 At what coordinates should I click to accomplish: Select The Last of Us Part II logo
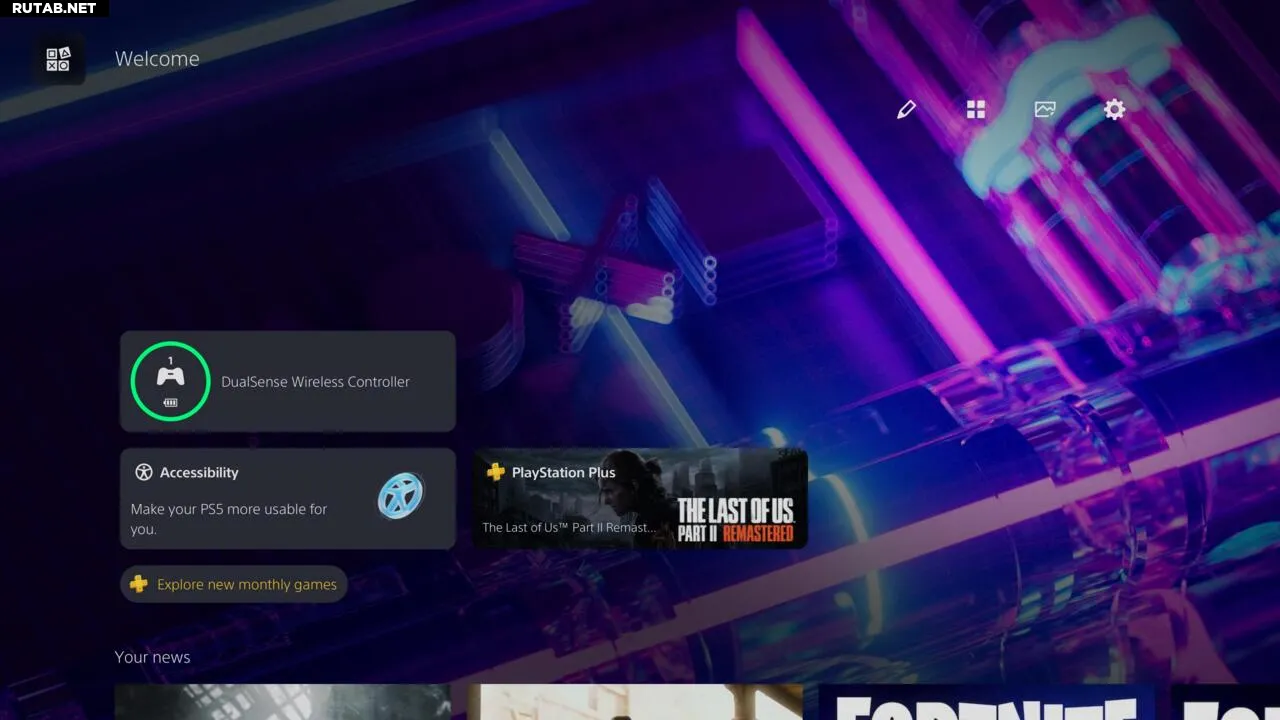pos(735,520)
